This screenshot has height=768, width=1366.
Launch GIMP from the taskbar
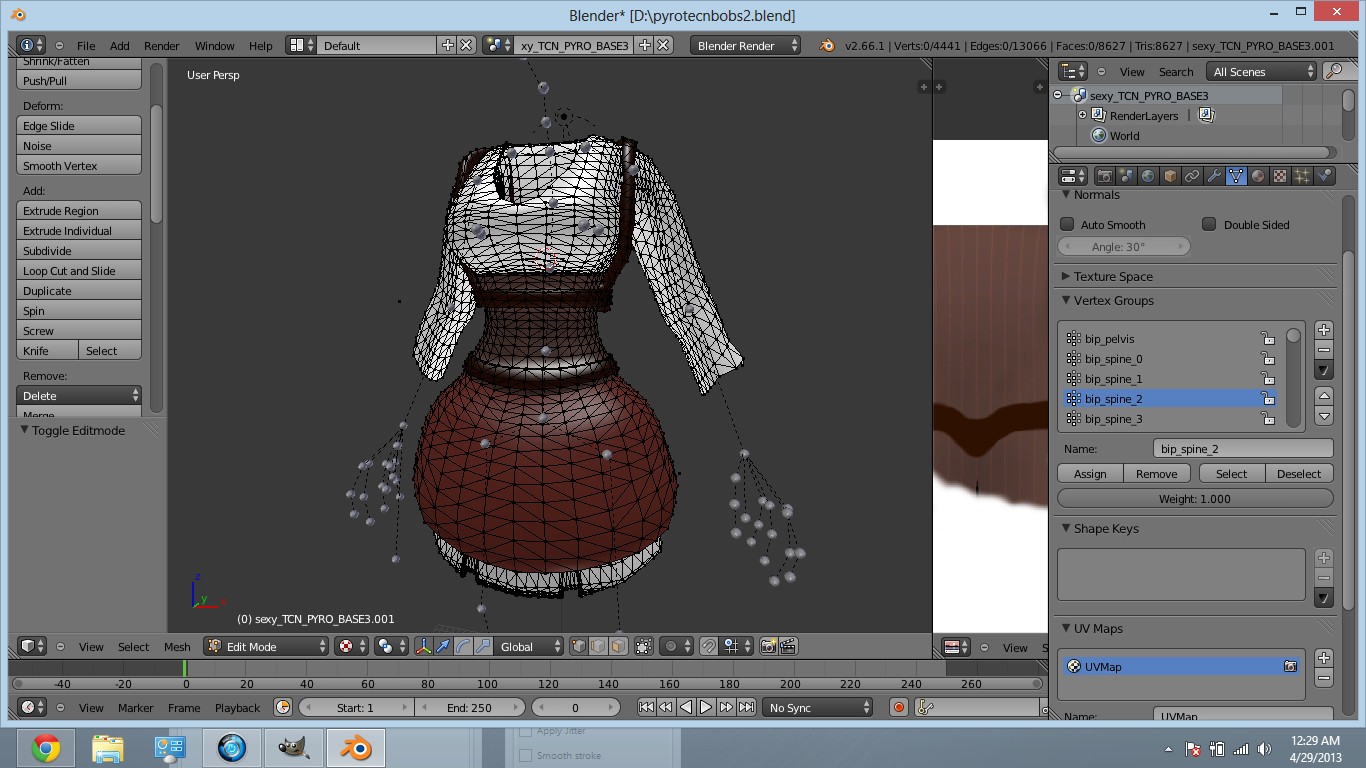[x=295, y=747]
